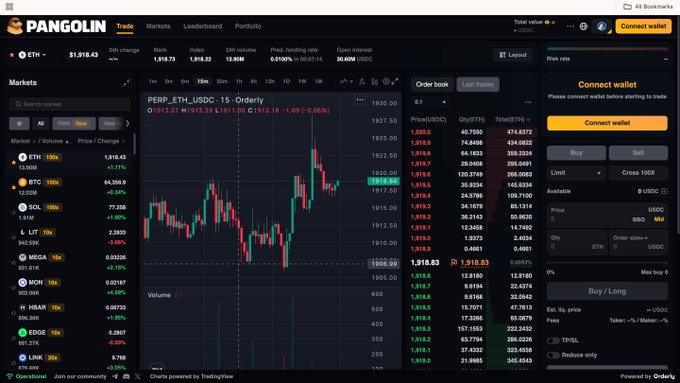Select the 1D chart interval
Viewport: 680px width, 383px height.
pos(286,82)
